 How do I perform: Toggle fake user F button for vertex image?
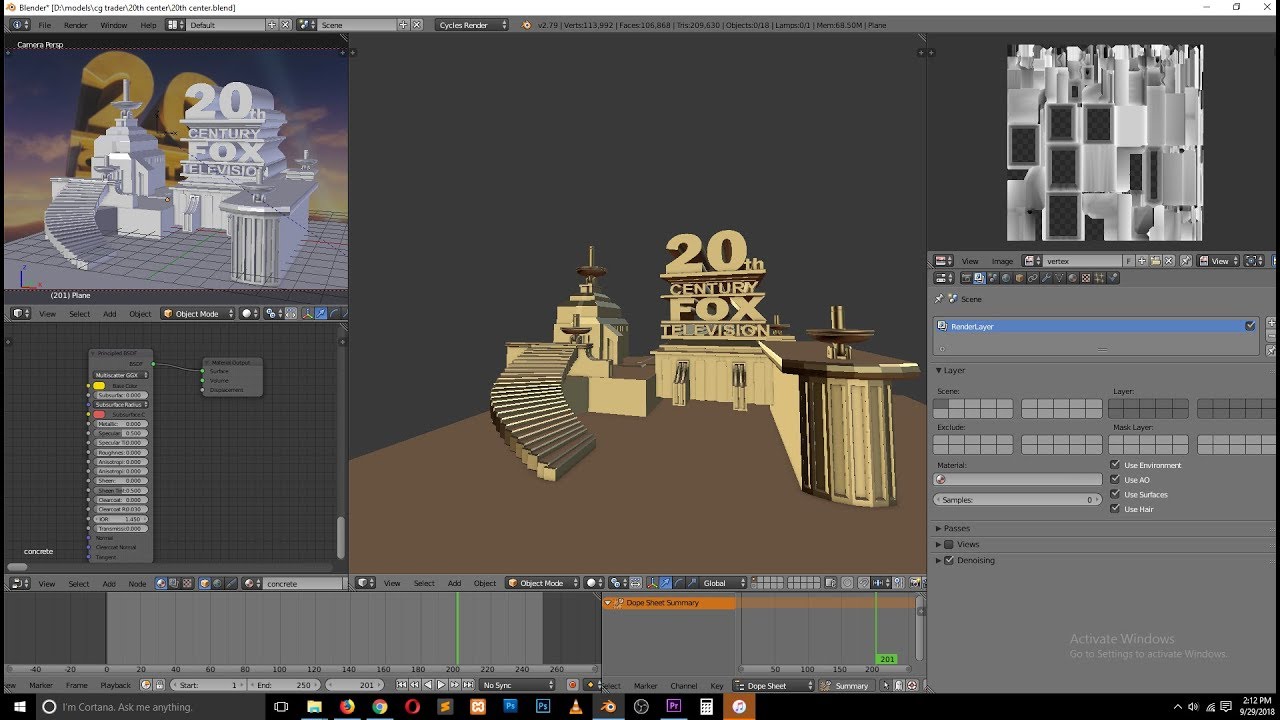(x=1129, y=261)
